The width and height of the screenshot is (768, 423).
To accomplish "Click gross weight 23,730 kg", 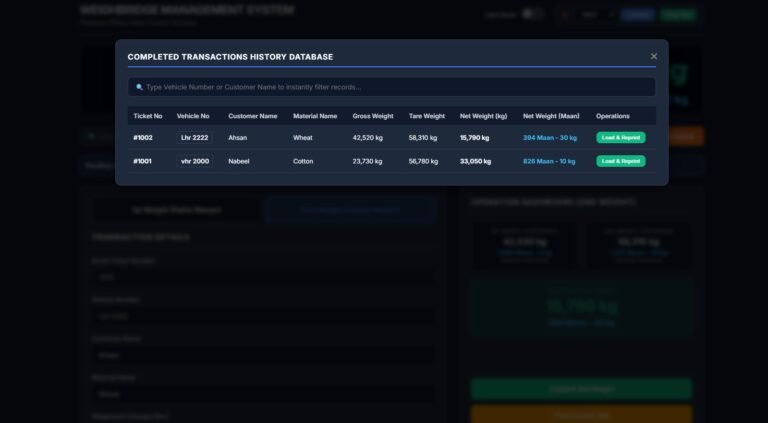I will pos(367,161).
